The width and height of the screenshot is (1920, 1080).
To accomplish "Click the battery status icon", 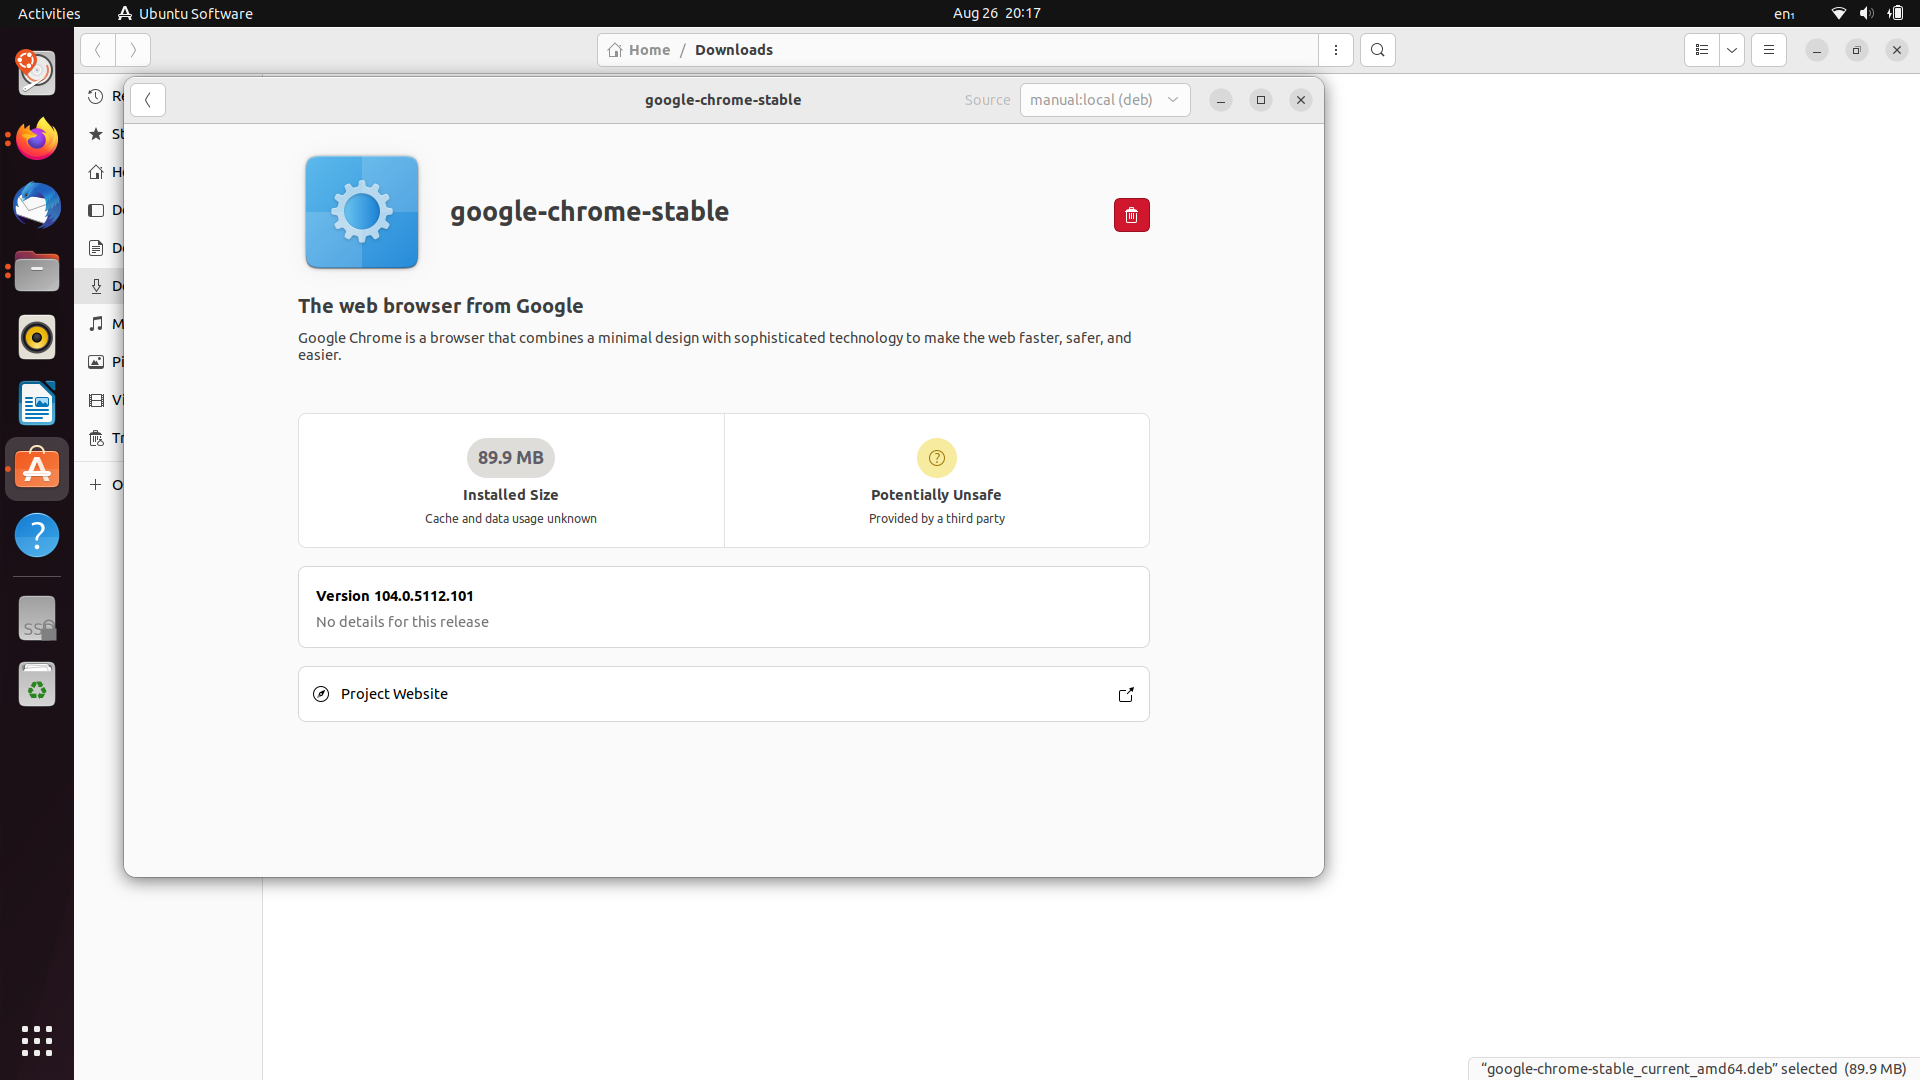I will [x=1896, y=13].
